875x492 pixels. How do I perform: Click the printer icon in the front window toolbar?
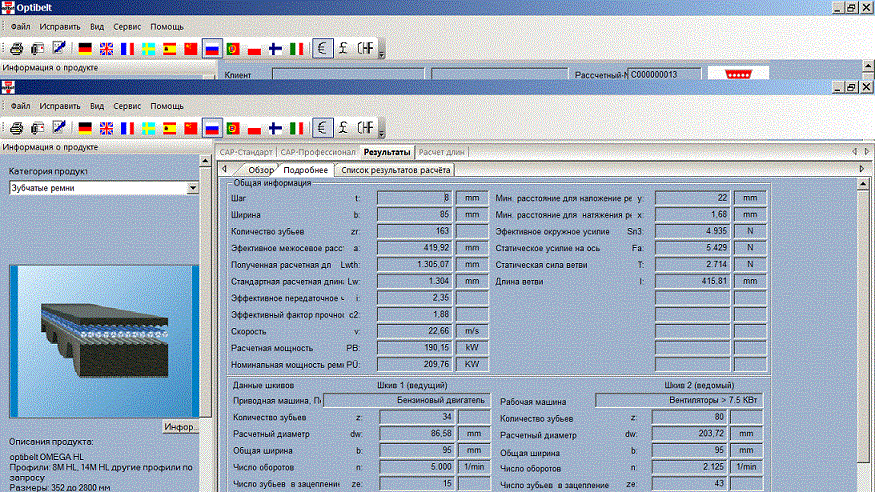16,128
